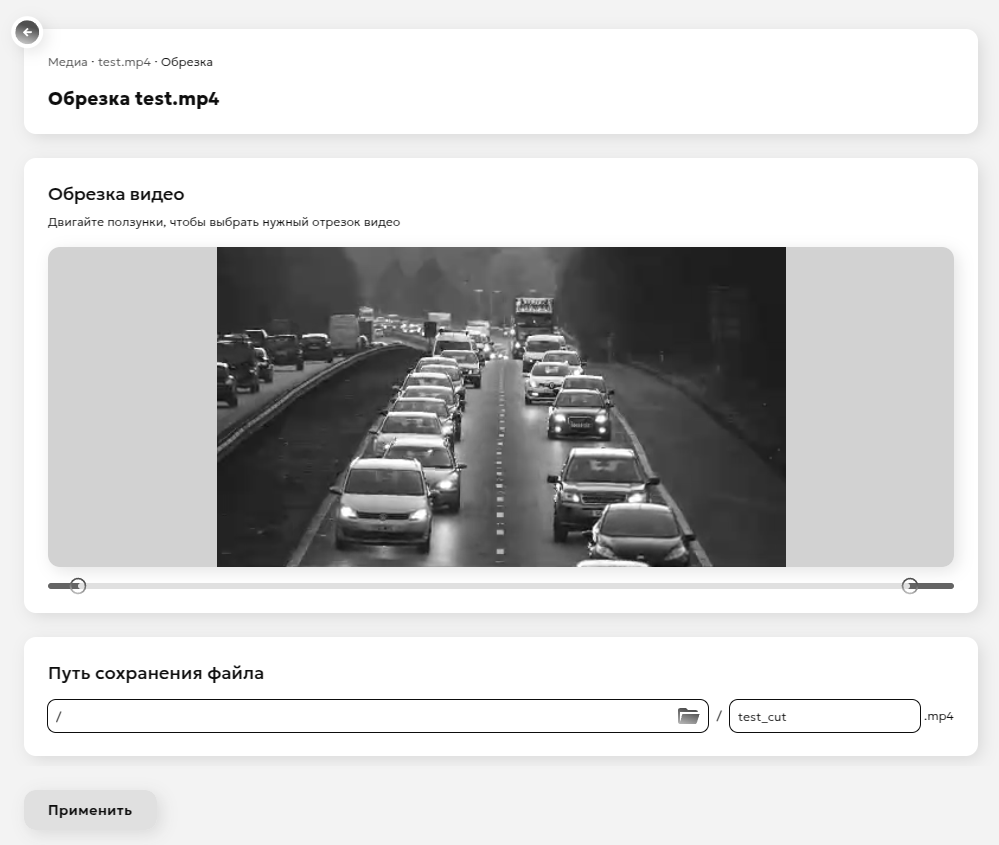Click the Обрезка breadcrumb item

tap(188, 61)
